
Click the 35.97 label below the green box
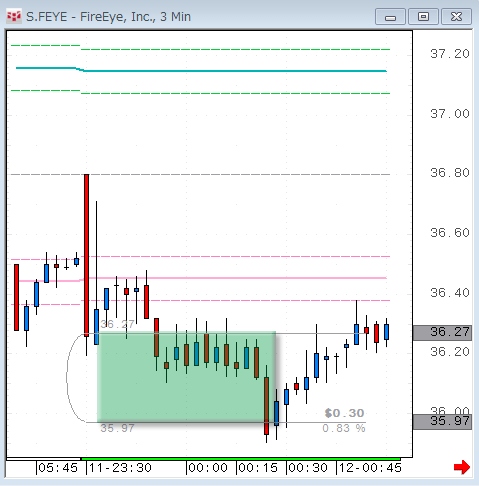click(117, 428)
